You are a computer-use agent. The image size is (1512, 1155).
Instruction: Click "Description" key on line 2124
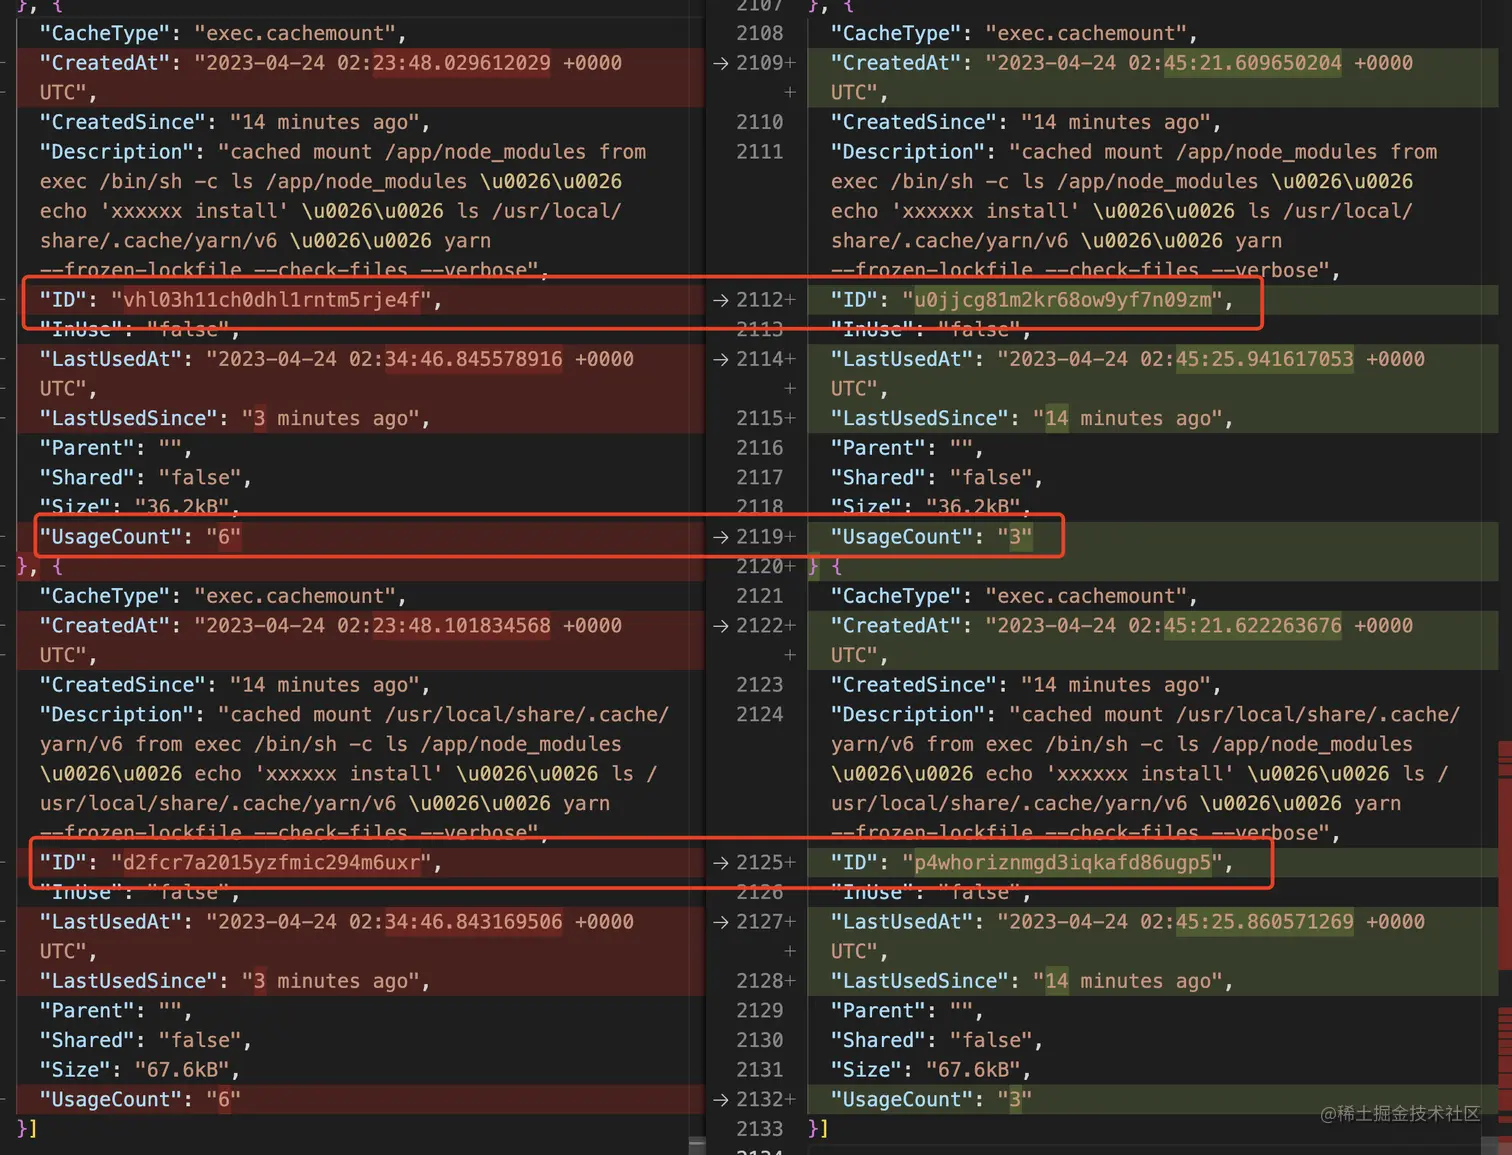coord(908,715)
